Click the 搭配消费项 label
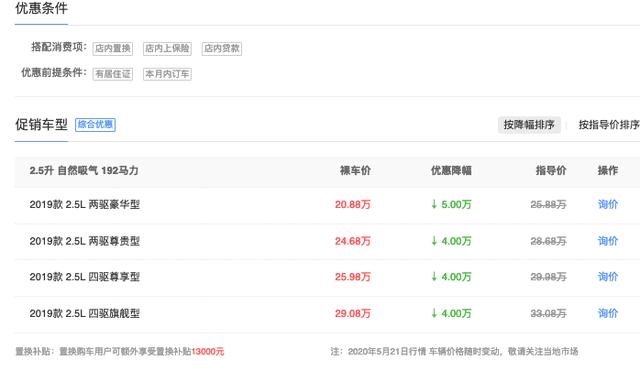The width and height of the screenshot is (640, 371). click(59, 47)
